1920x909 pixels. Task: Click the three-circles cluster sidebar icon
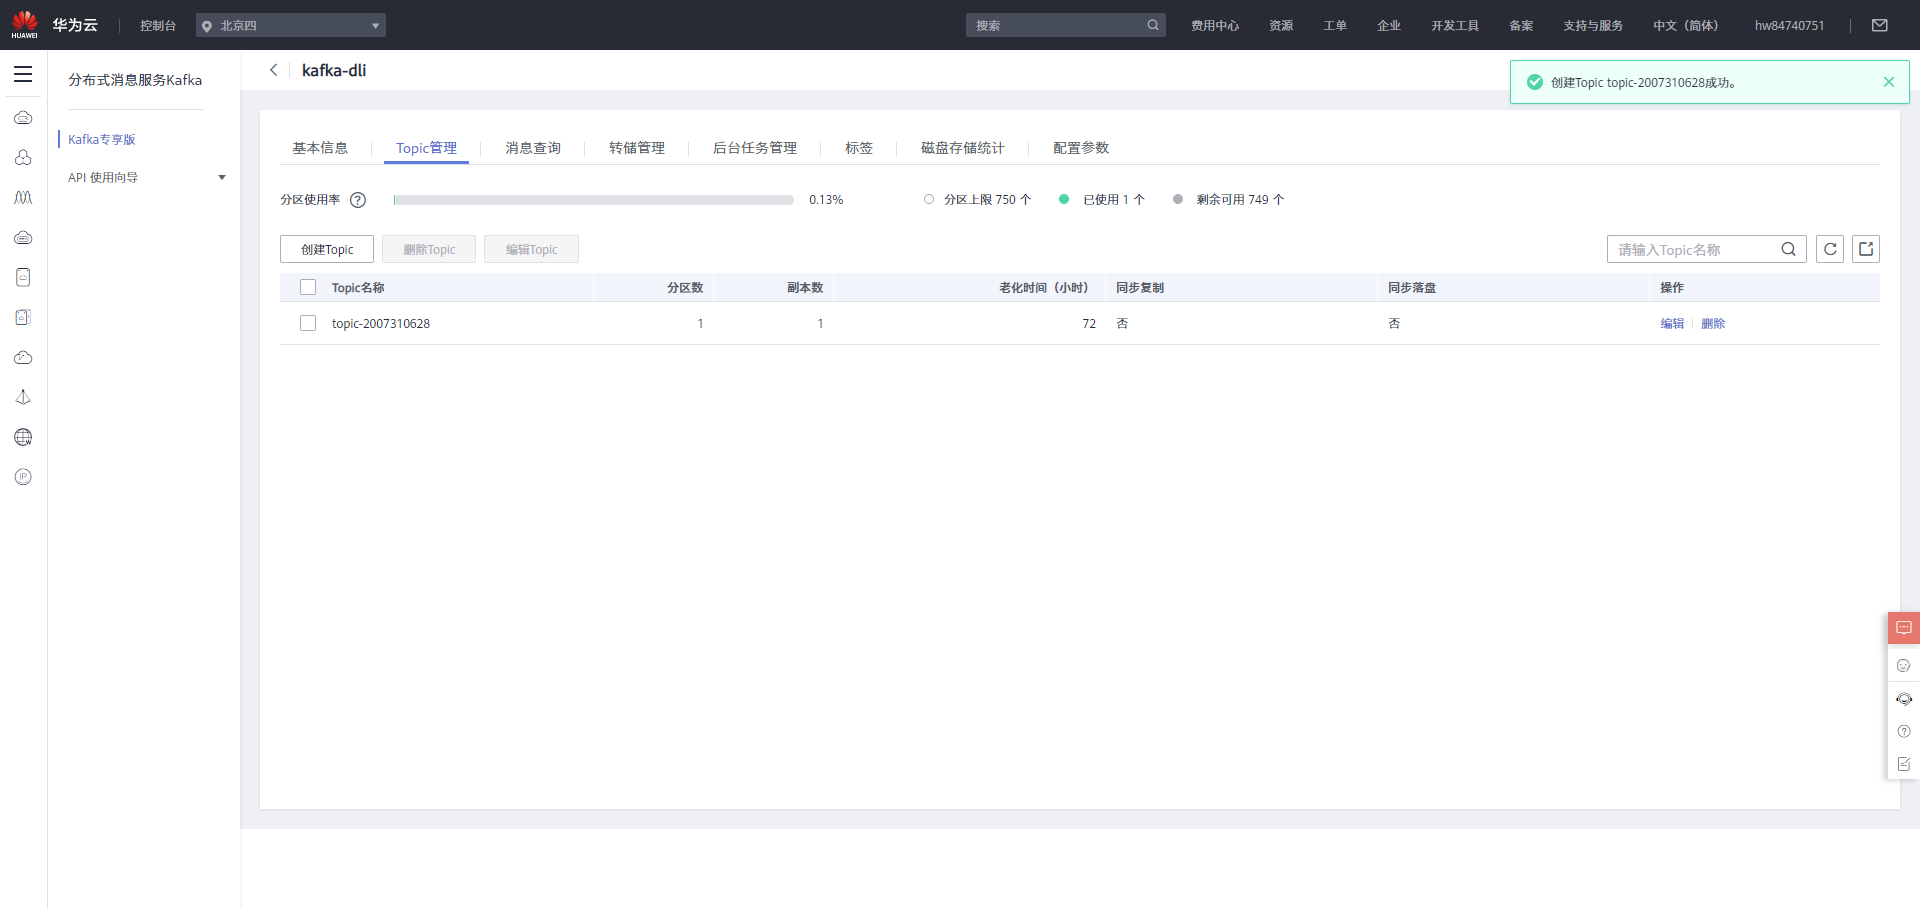tap(23, 158)
